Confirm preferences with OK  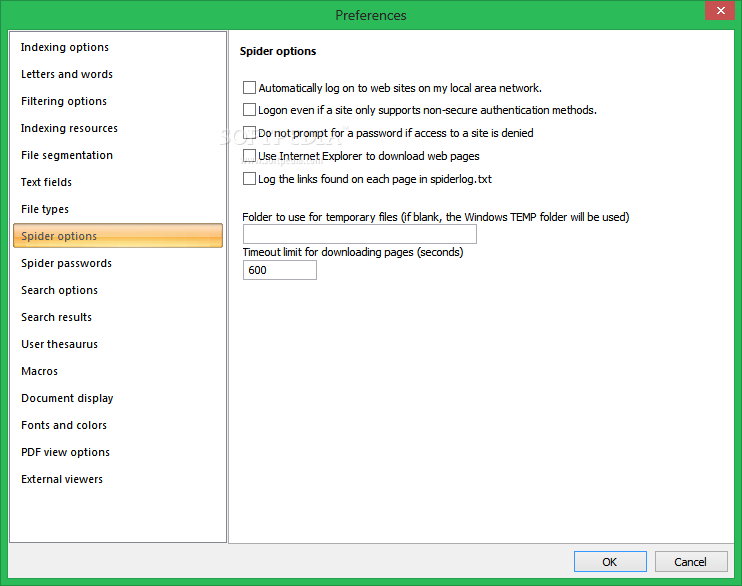pyautogui.click(x=610, y=561)
